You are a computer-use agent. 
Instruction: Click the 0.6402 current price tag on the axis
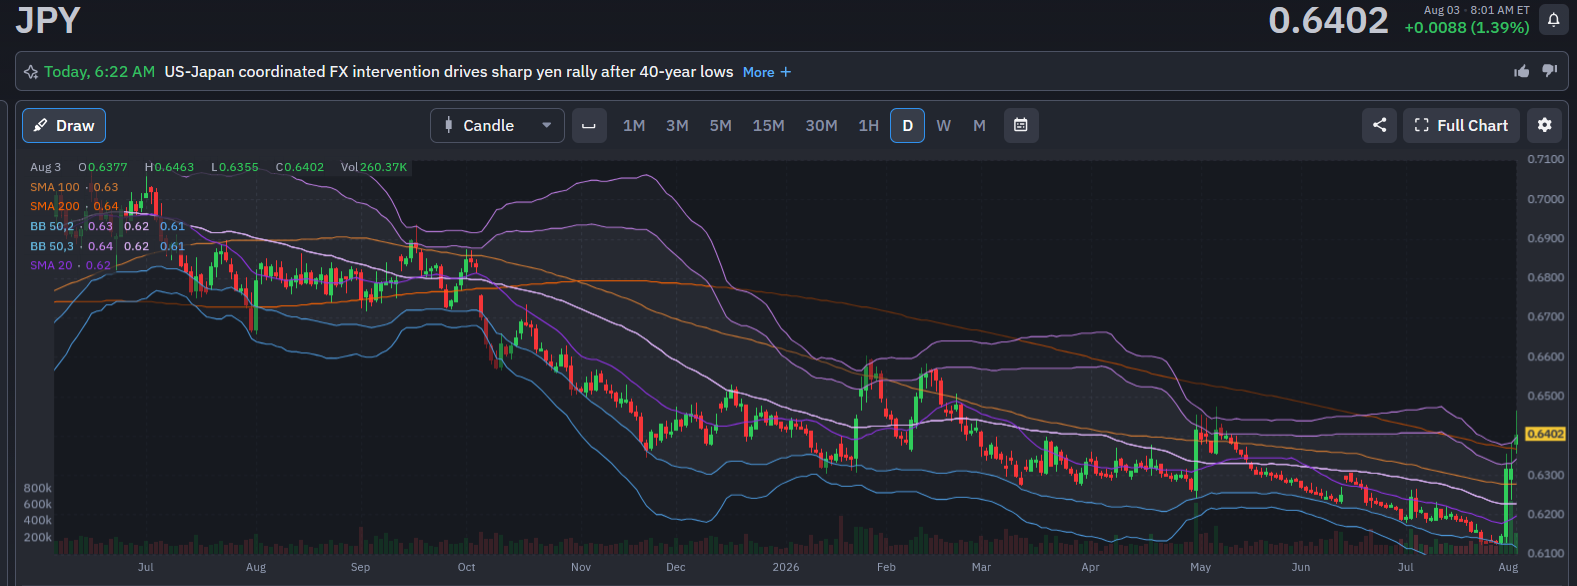1546,434
